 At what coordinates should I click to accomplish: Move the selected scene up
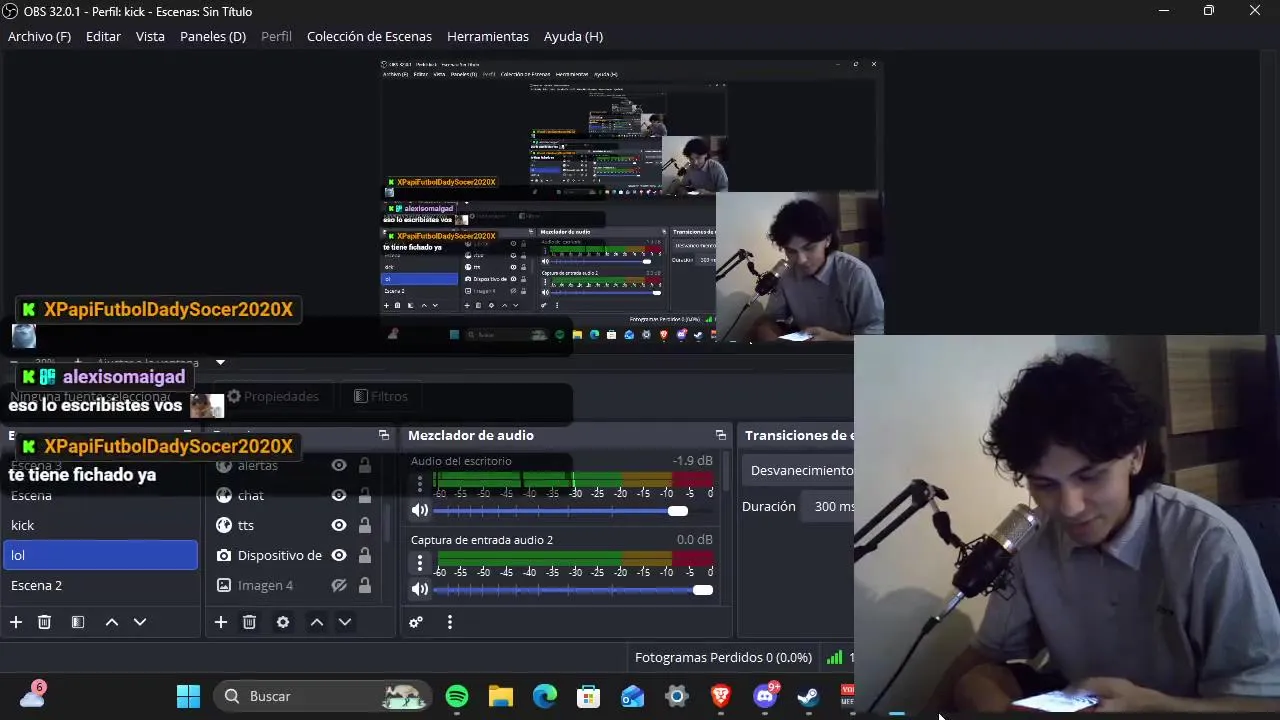(112, 622)
